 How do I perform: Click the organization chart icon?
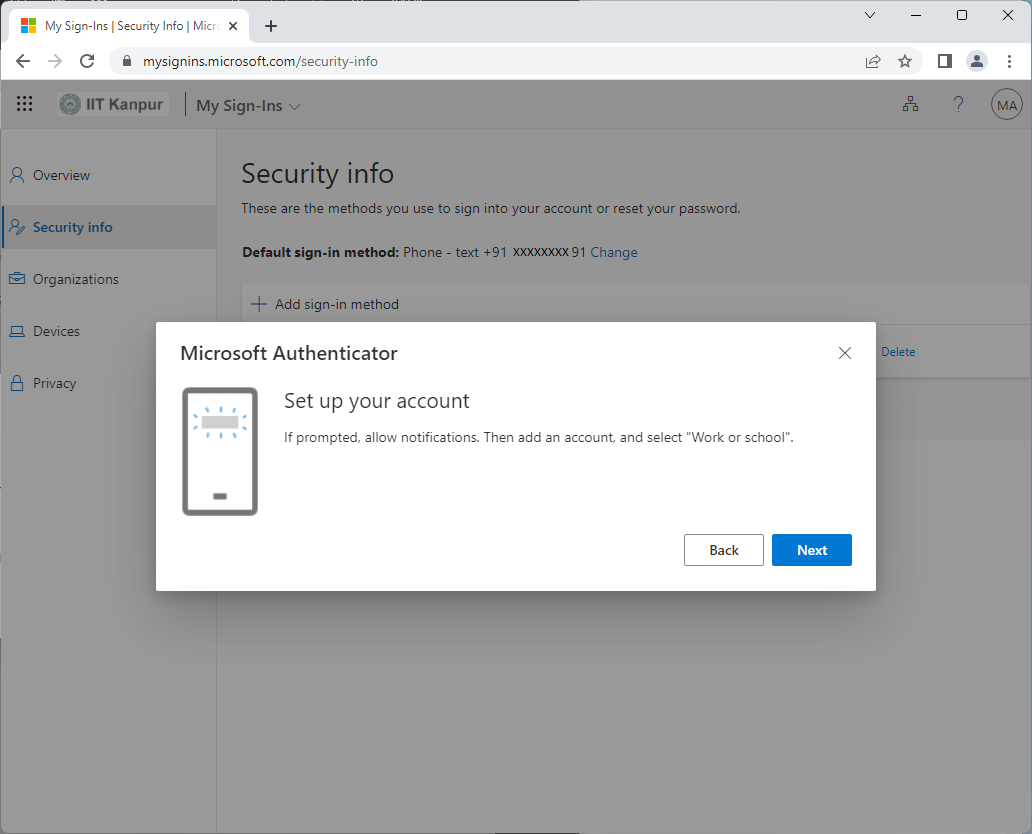tap(910, 104)
